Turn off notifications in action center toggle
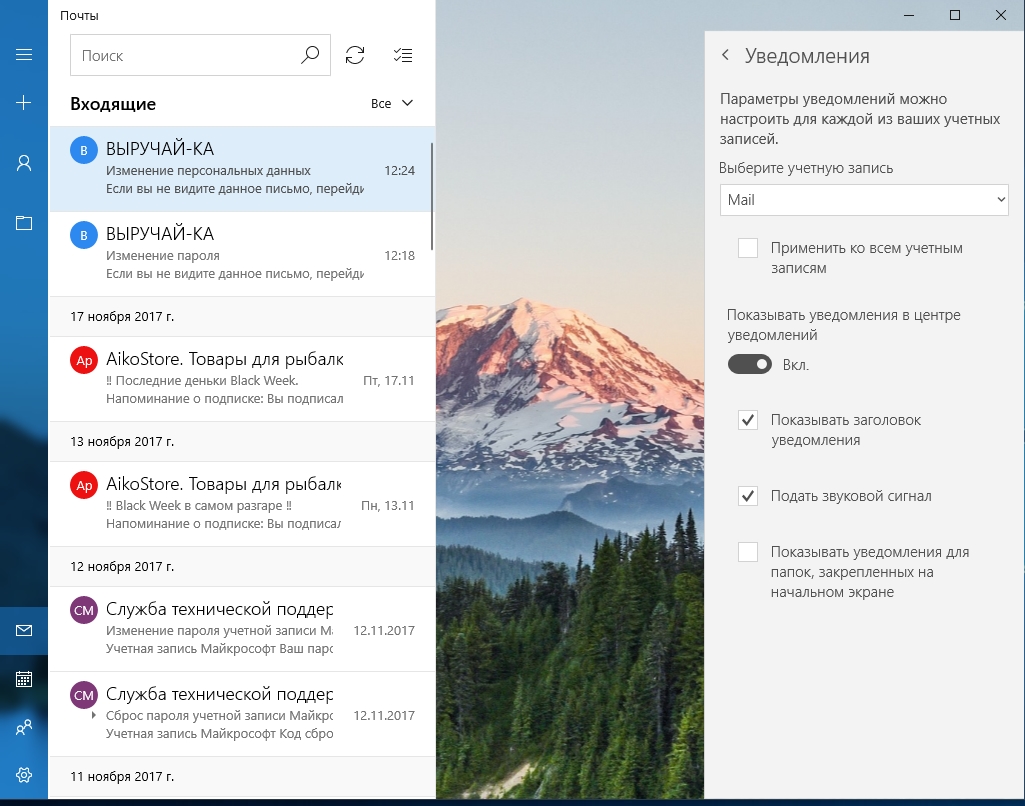This screenshot has height=806, width=1025. tap(750, 364)
